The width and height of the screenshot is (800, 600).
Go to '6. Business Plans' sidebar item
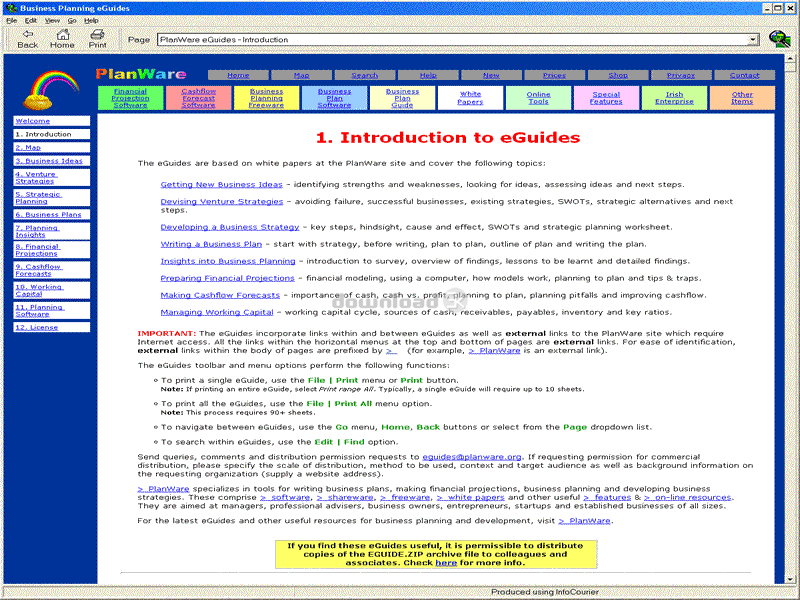(x=48, y=214)
